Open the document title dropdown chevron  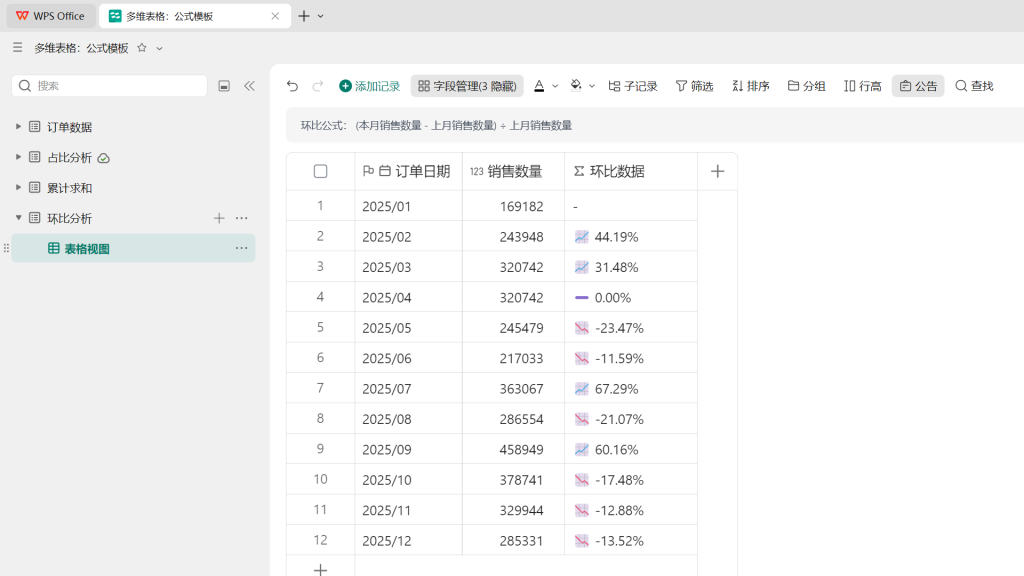159,48
